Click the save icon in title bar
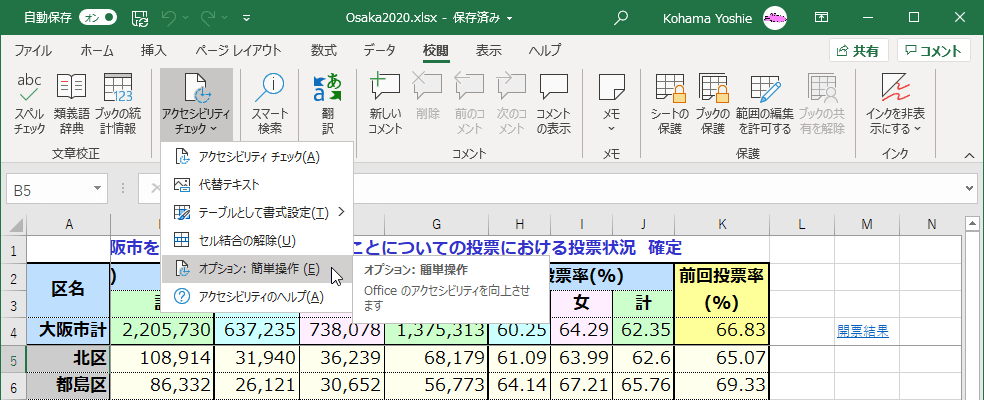The height and width of the screenshot is (400, 984). point(139,18)
